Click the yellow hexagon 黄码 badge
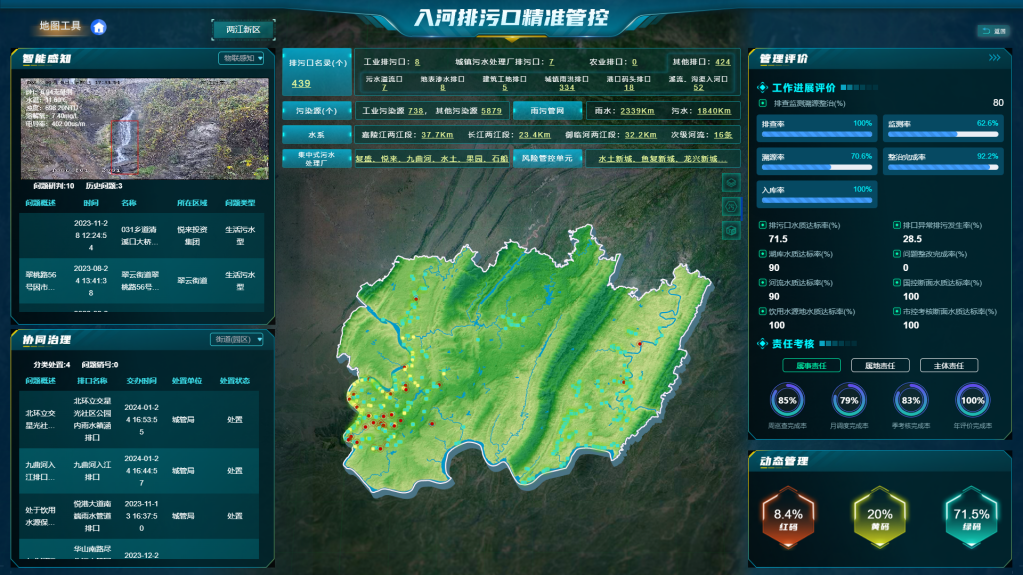Image resolution: width=1023 pixels, height=575 pixels. click(879, 517)
